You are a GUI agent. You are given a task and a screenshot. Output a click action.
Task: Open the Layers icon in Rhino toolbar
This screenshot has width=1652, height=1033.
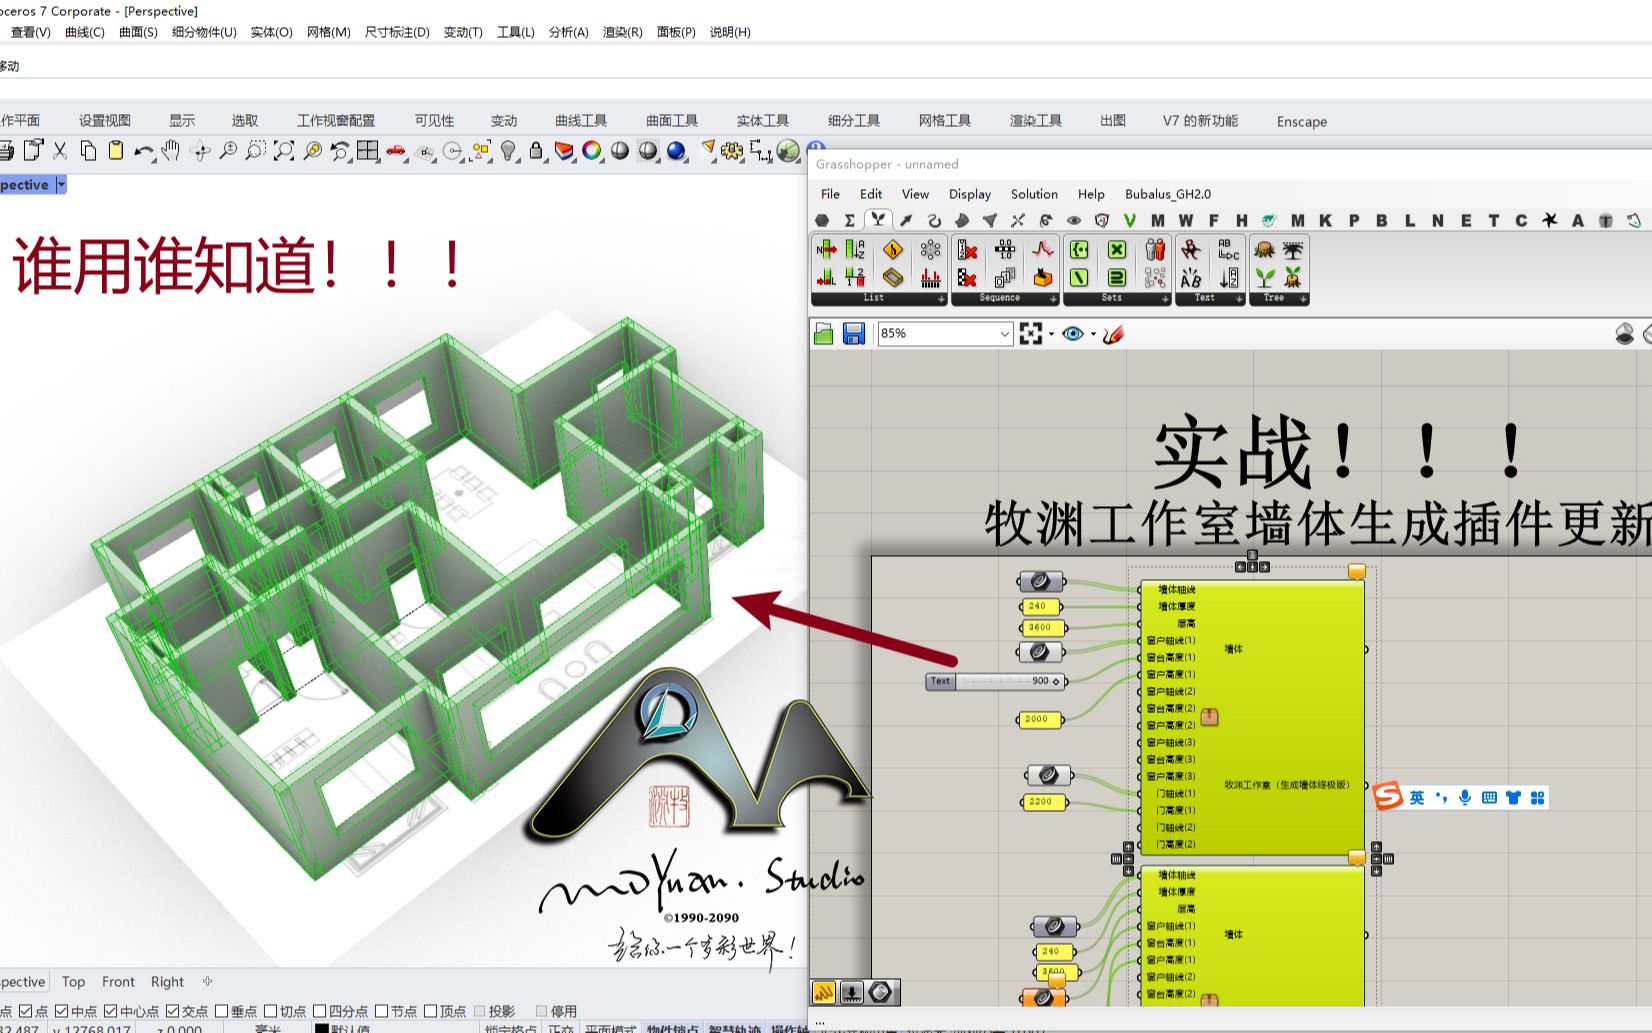(564, 151)
